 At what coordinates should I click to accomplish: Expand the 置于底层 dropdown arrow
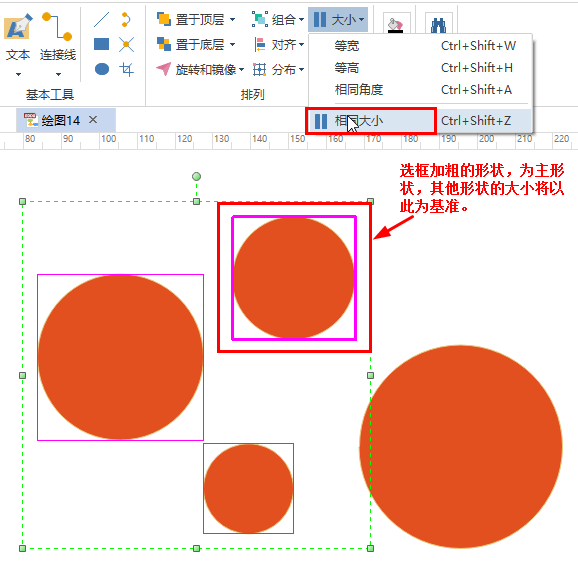[232, 45]
